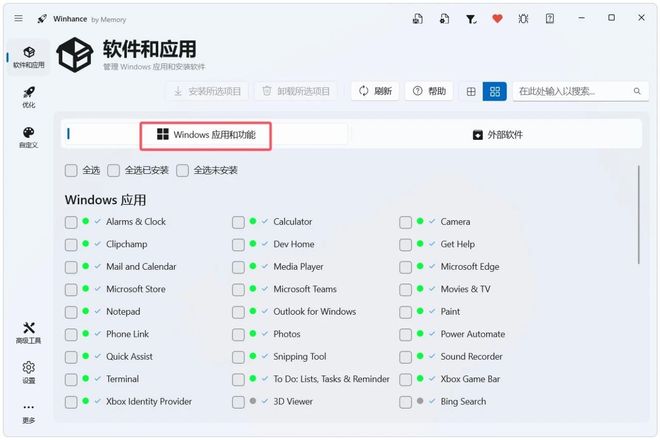The height and width of the screenshot is (440, 660).
Task: Click the help document icon in title bar
Action: point(550,19)
